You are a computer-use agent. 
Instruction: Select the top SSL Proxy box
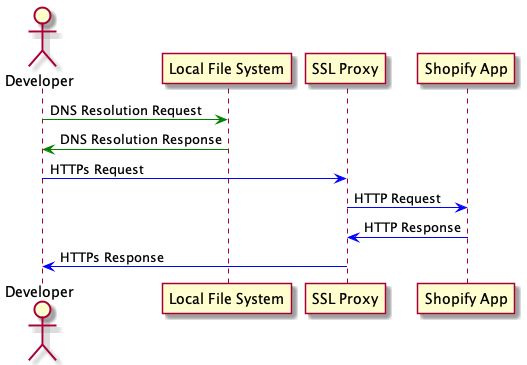click(x=345, y=69)
